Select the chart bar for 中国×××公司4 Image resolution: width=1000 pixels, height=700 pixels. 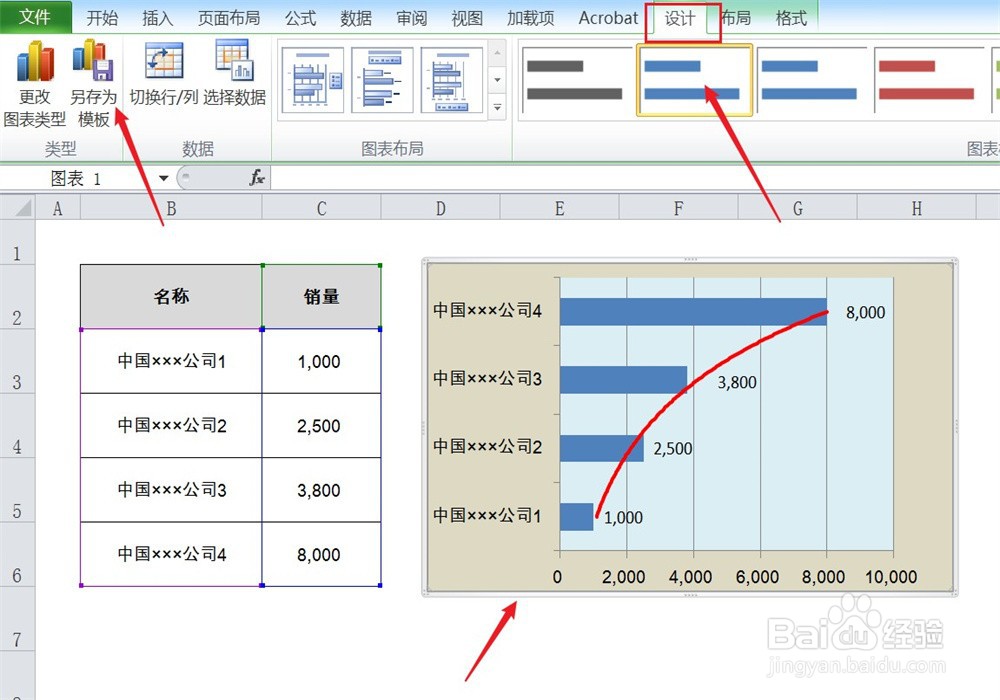[x=693, y=312]
